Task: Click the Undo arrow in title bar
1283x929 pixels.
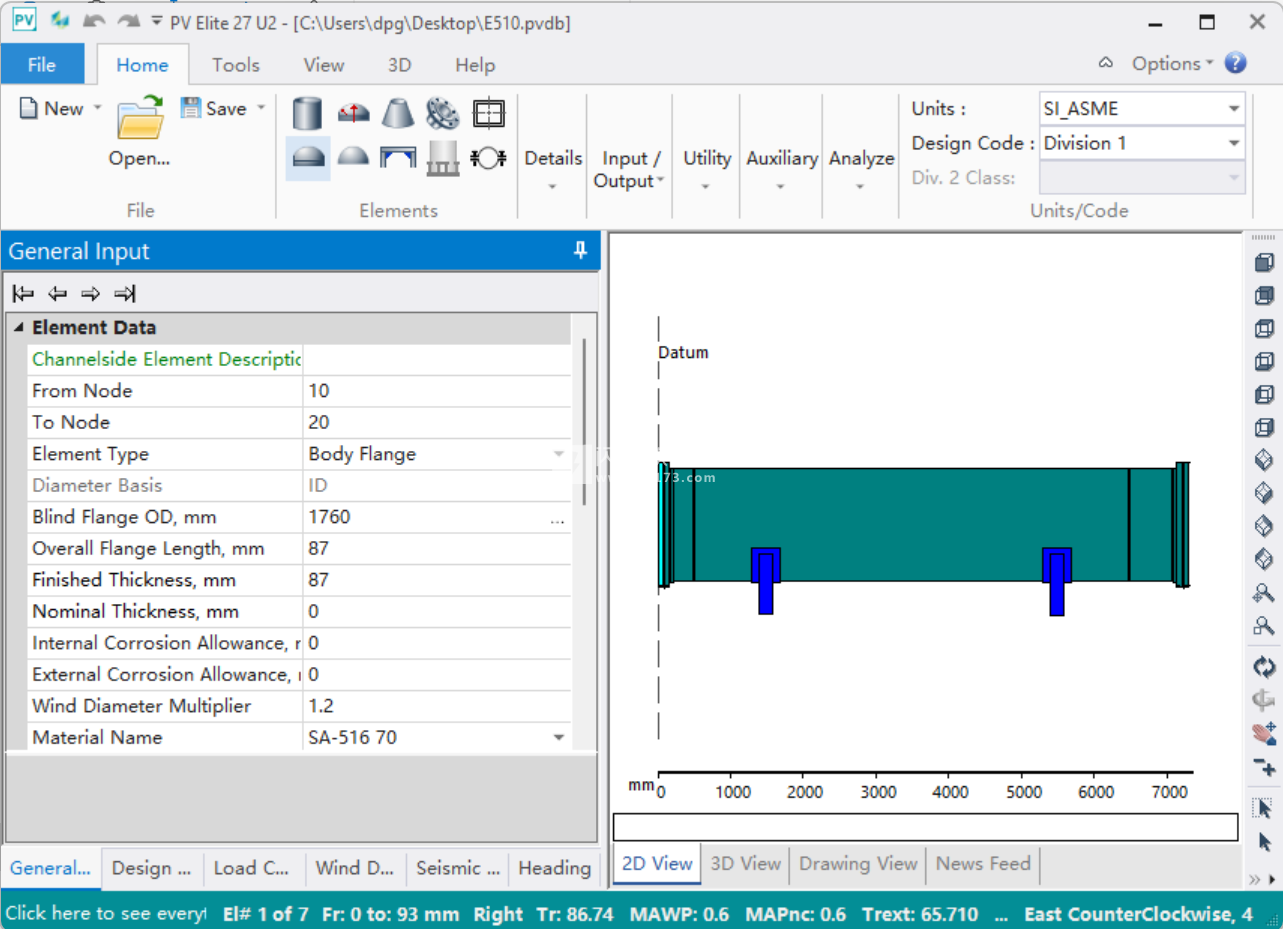Action: pos(93,21)
